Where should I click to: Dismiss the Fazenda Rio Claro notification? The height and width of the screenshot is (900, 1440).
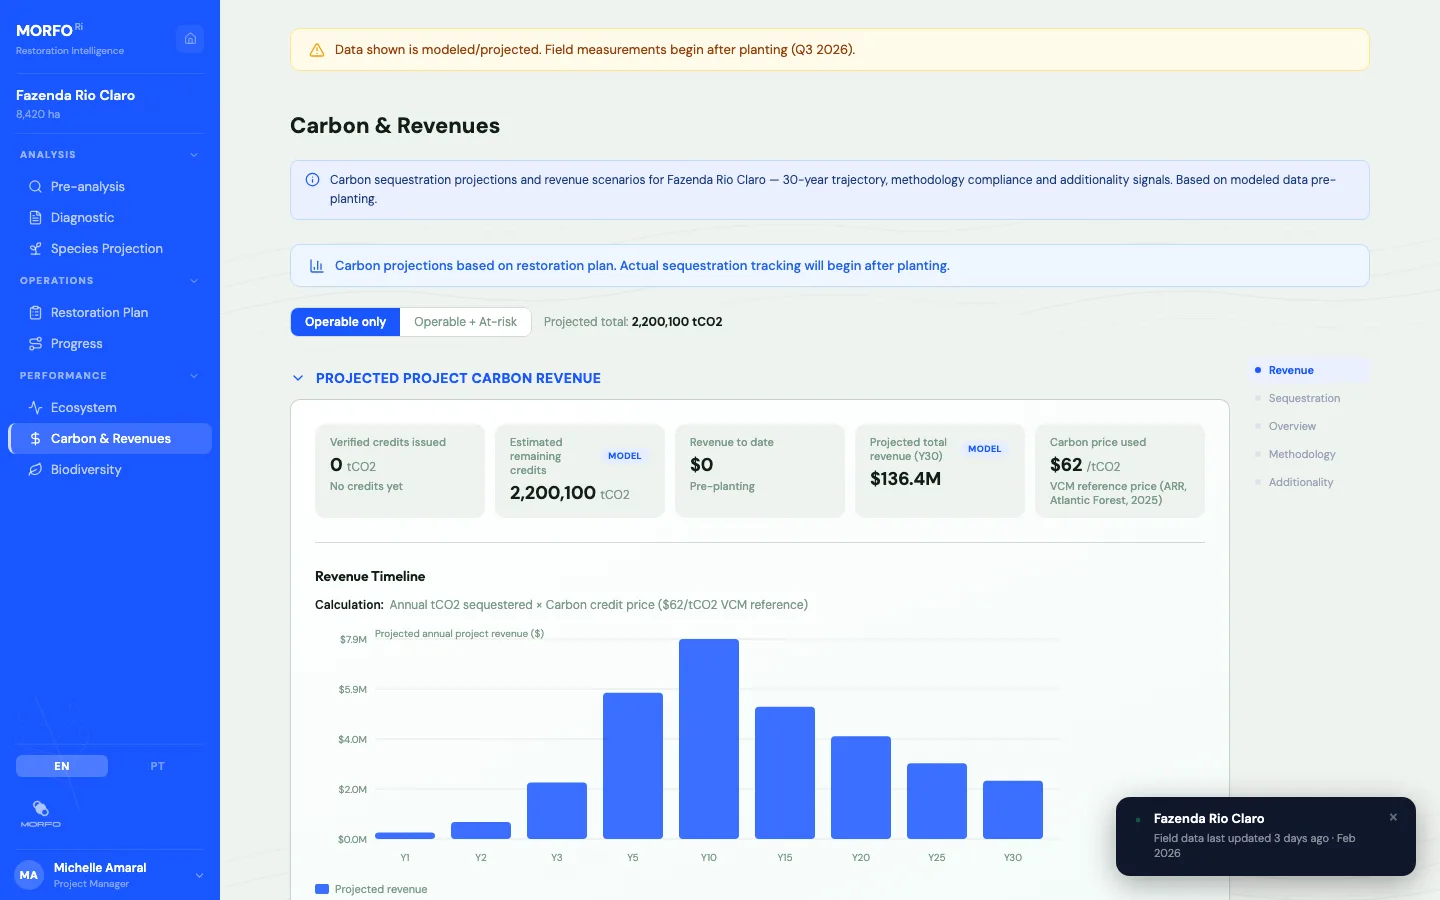tap(1393, 817)
